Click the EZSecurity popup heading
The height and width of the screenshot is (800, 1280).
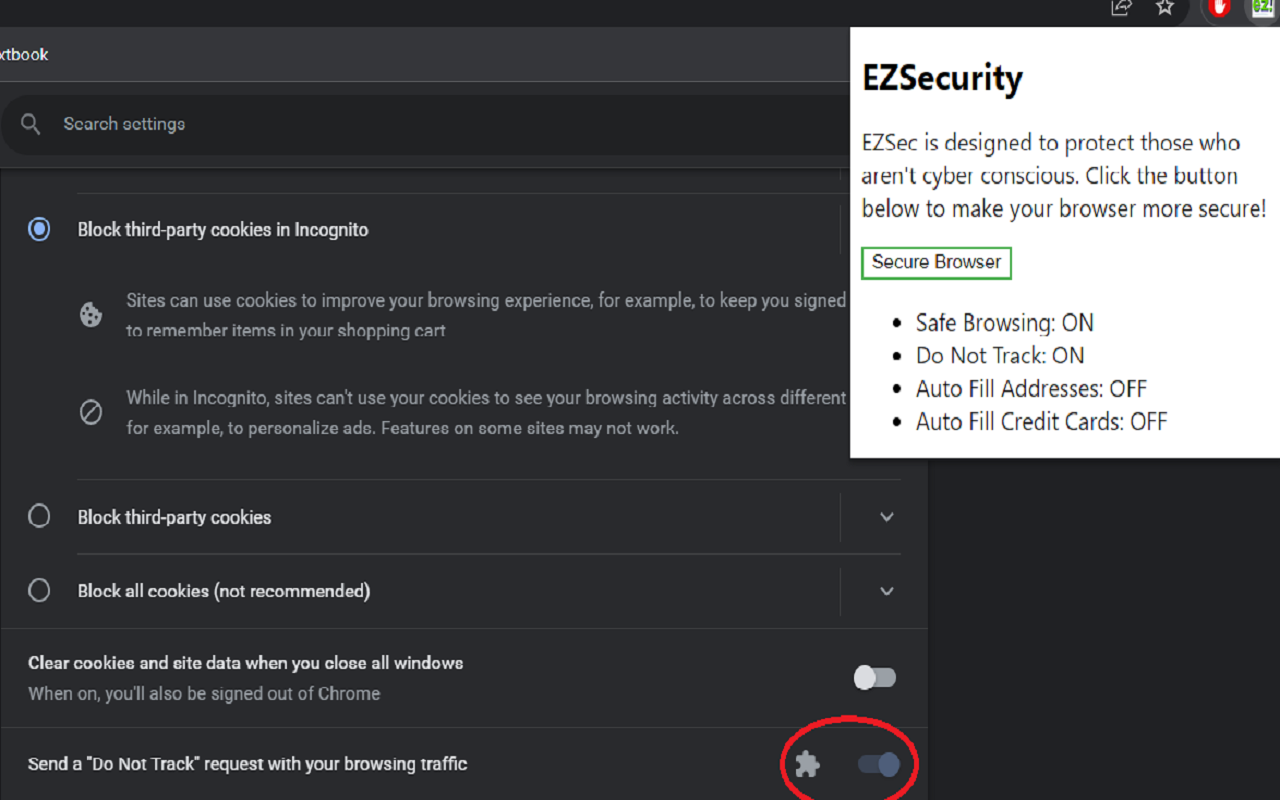pyautogui.click(x=942, y=78)
